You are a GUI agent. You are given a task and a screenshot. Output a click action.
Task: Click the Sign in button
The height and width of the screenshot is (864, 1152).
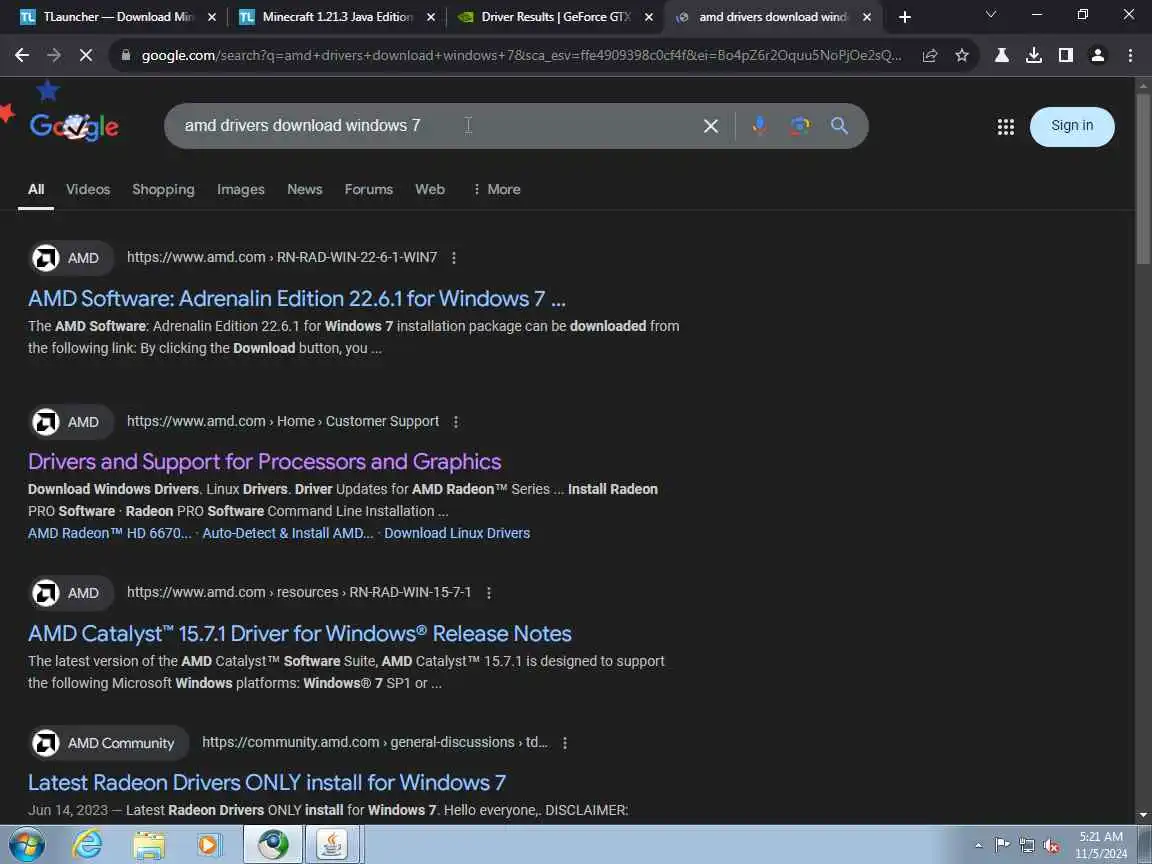click(1072, 126)
